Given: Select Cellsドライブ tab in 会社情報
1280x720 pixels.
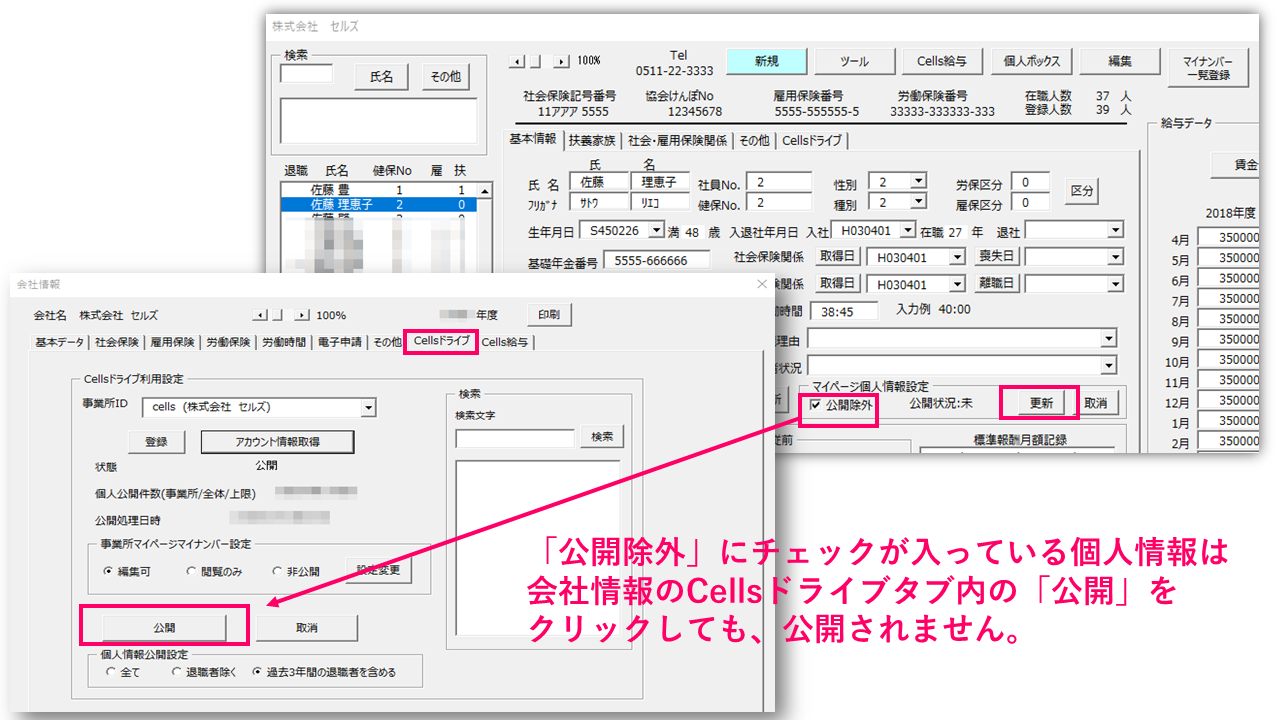Looking at the screenshot, I should pos(441,341).
